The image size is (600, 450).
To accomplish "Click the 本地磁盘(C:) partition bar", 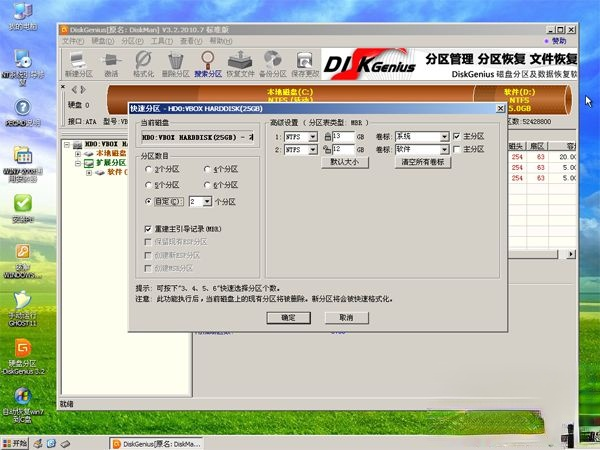I will pyautogui.click(x=290, y=96).
